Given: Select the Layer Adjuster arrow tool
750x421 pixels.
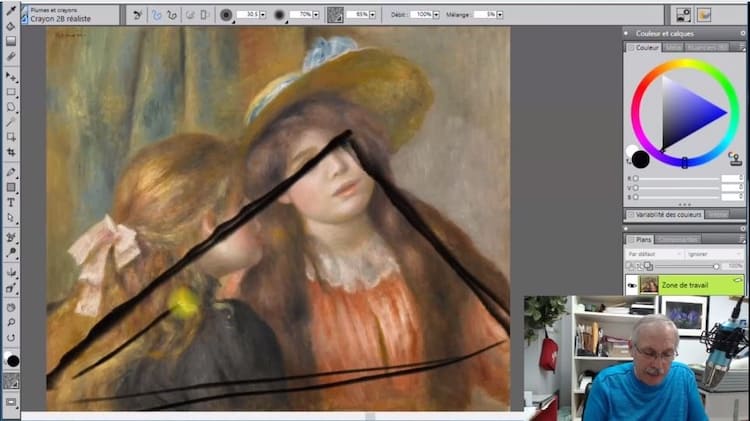Looking at the screenshot, I should (11, 76).
